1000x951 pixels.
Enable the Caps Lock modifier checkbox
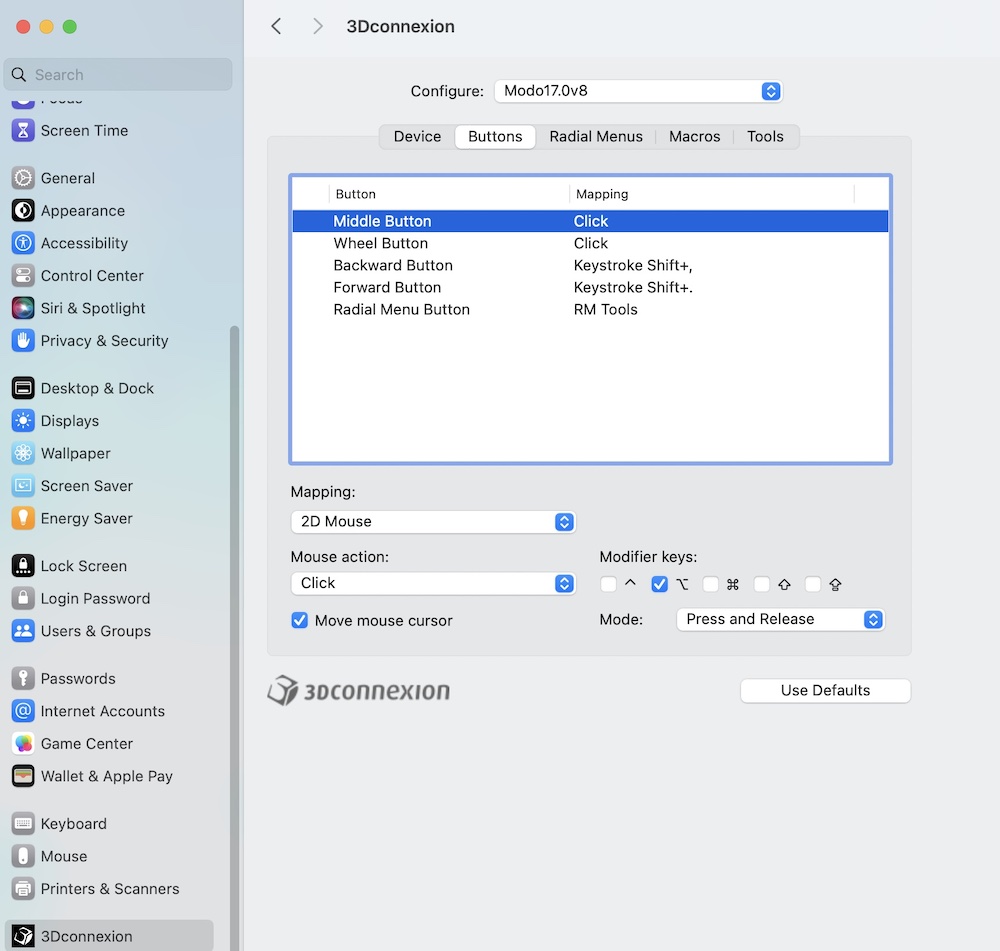coord(812,584)
